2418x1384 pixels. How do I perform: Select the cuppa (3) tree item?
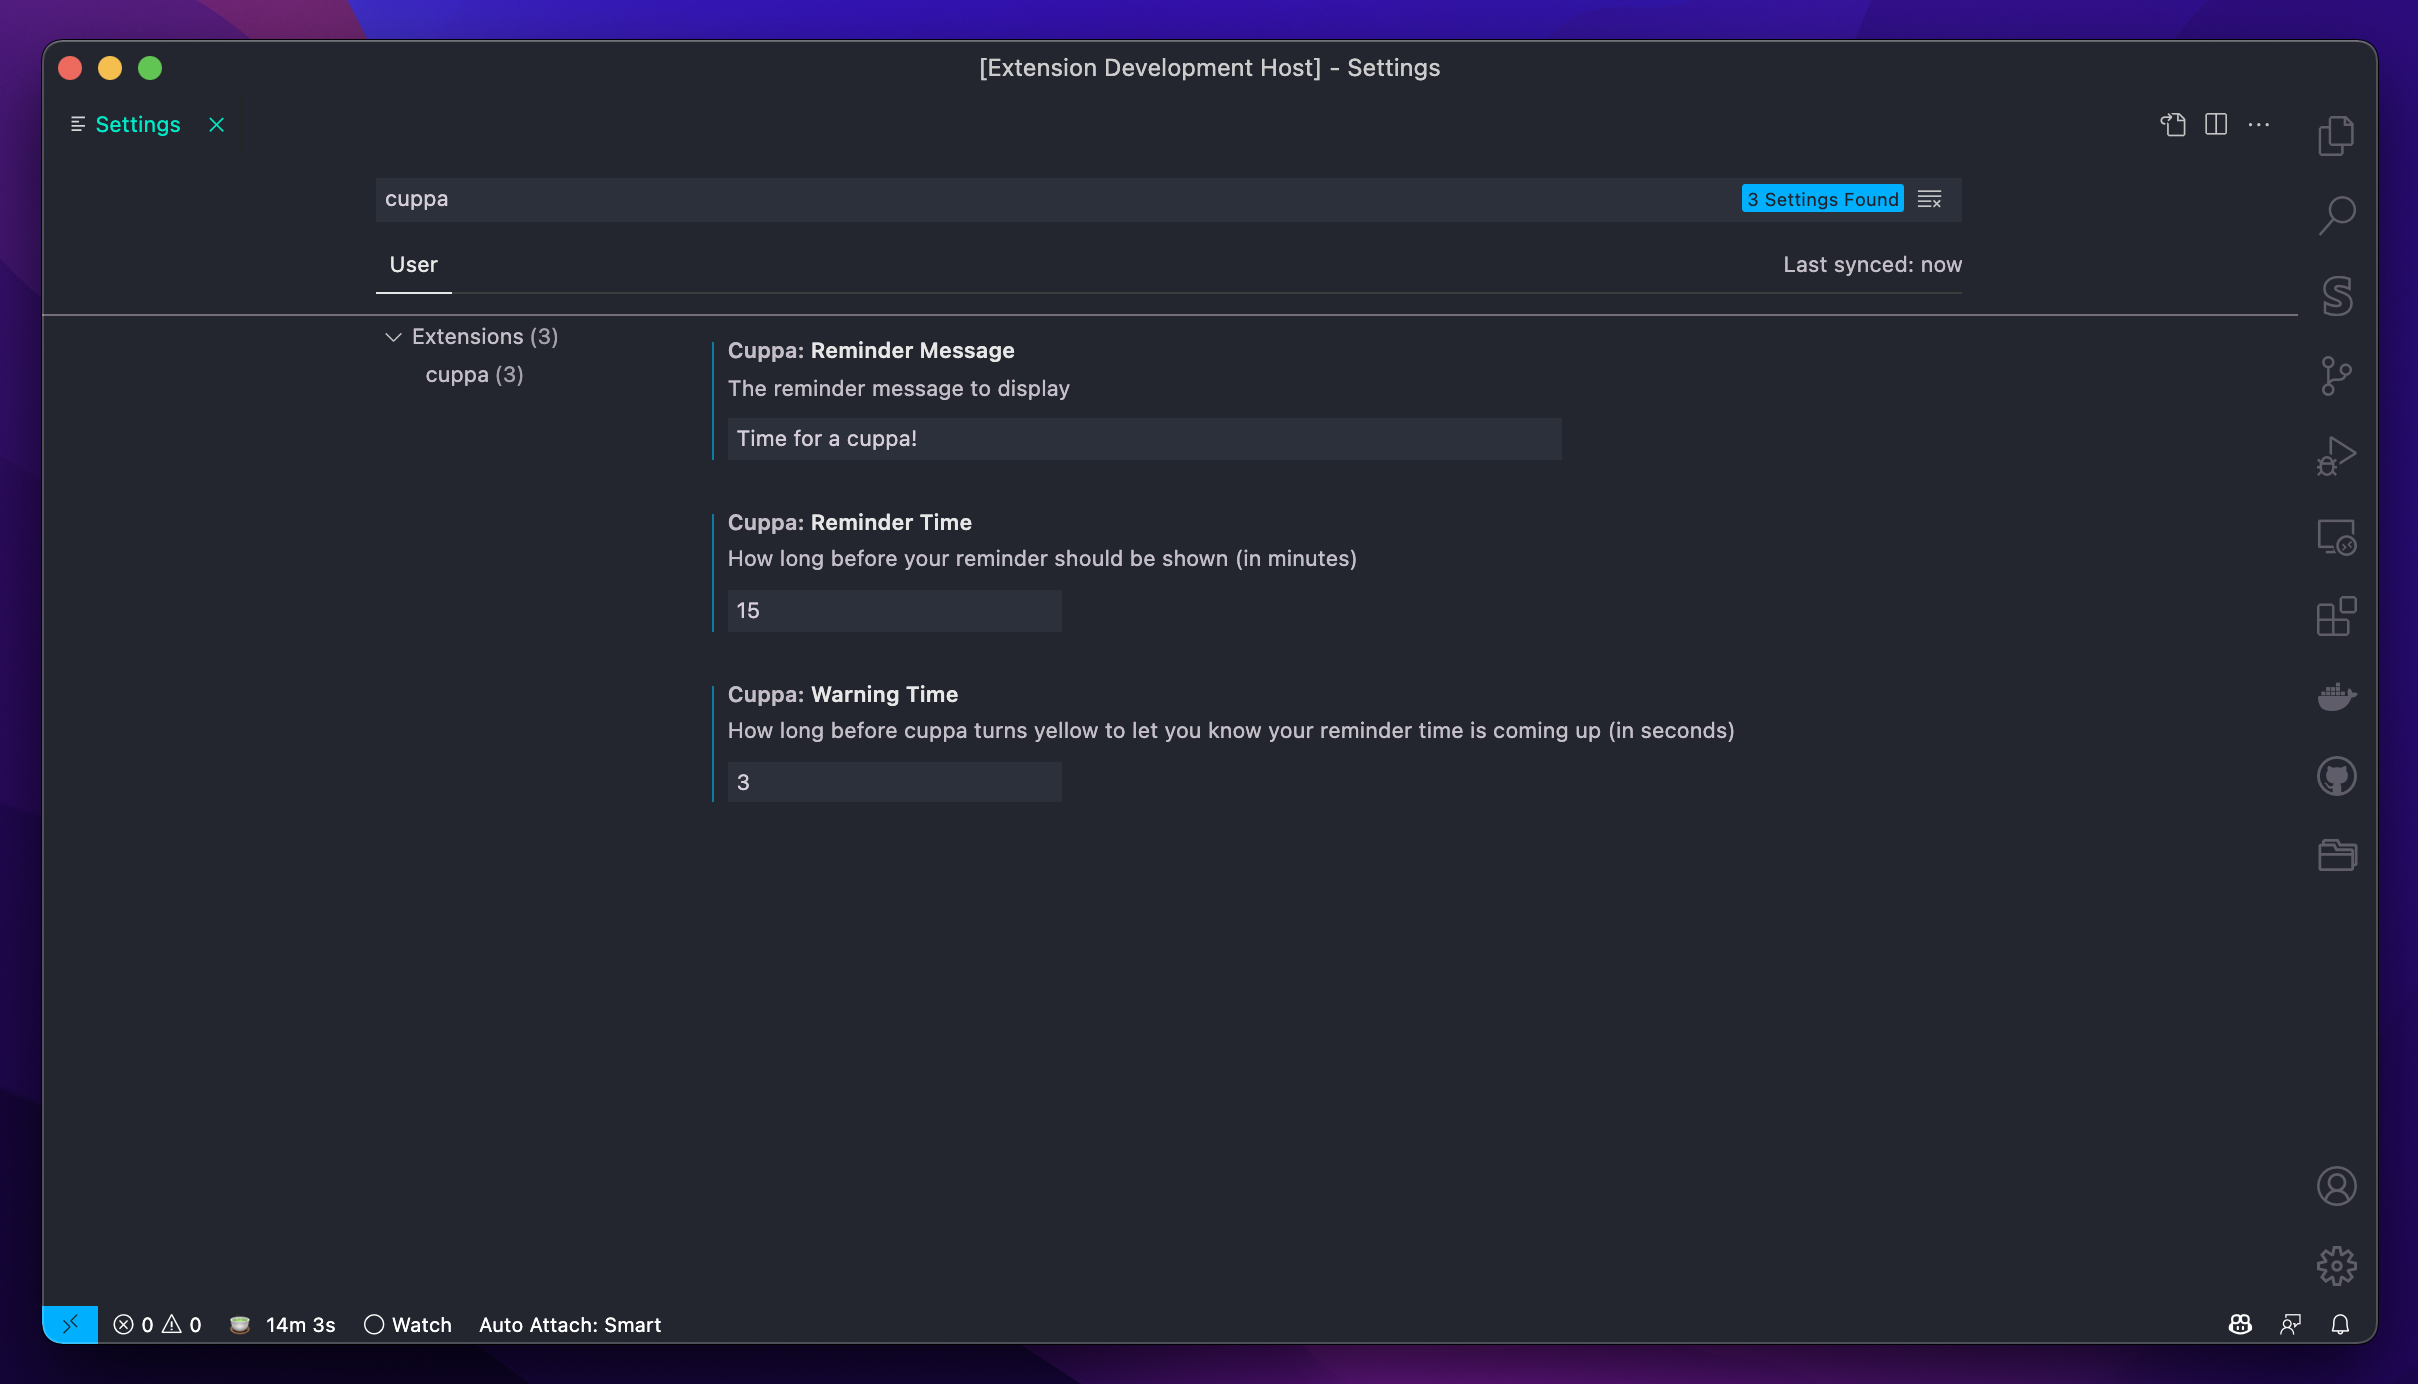tap(474, 375)
